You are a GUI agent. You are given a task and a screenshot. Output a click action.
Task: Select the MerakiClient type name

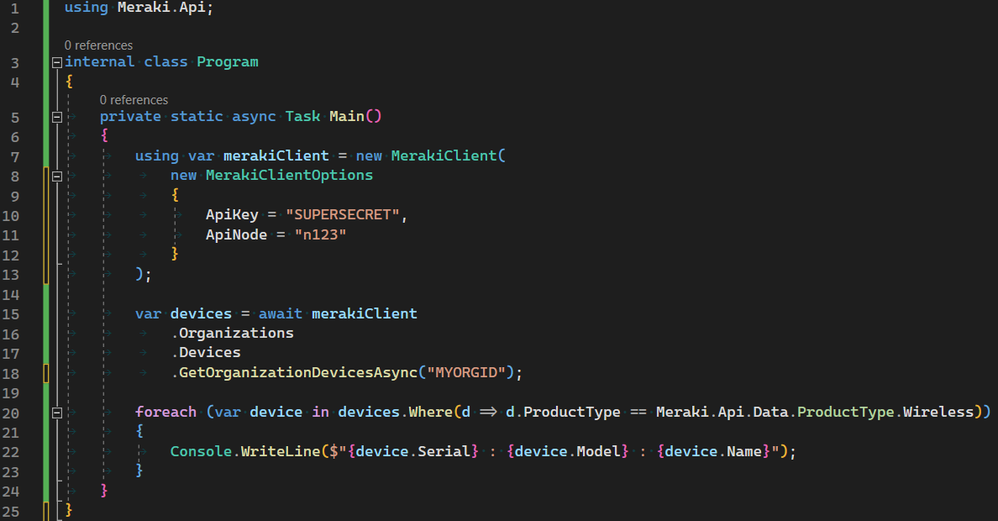(444, 156)
